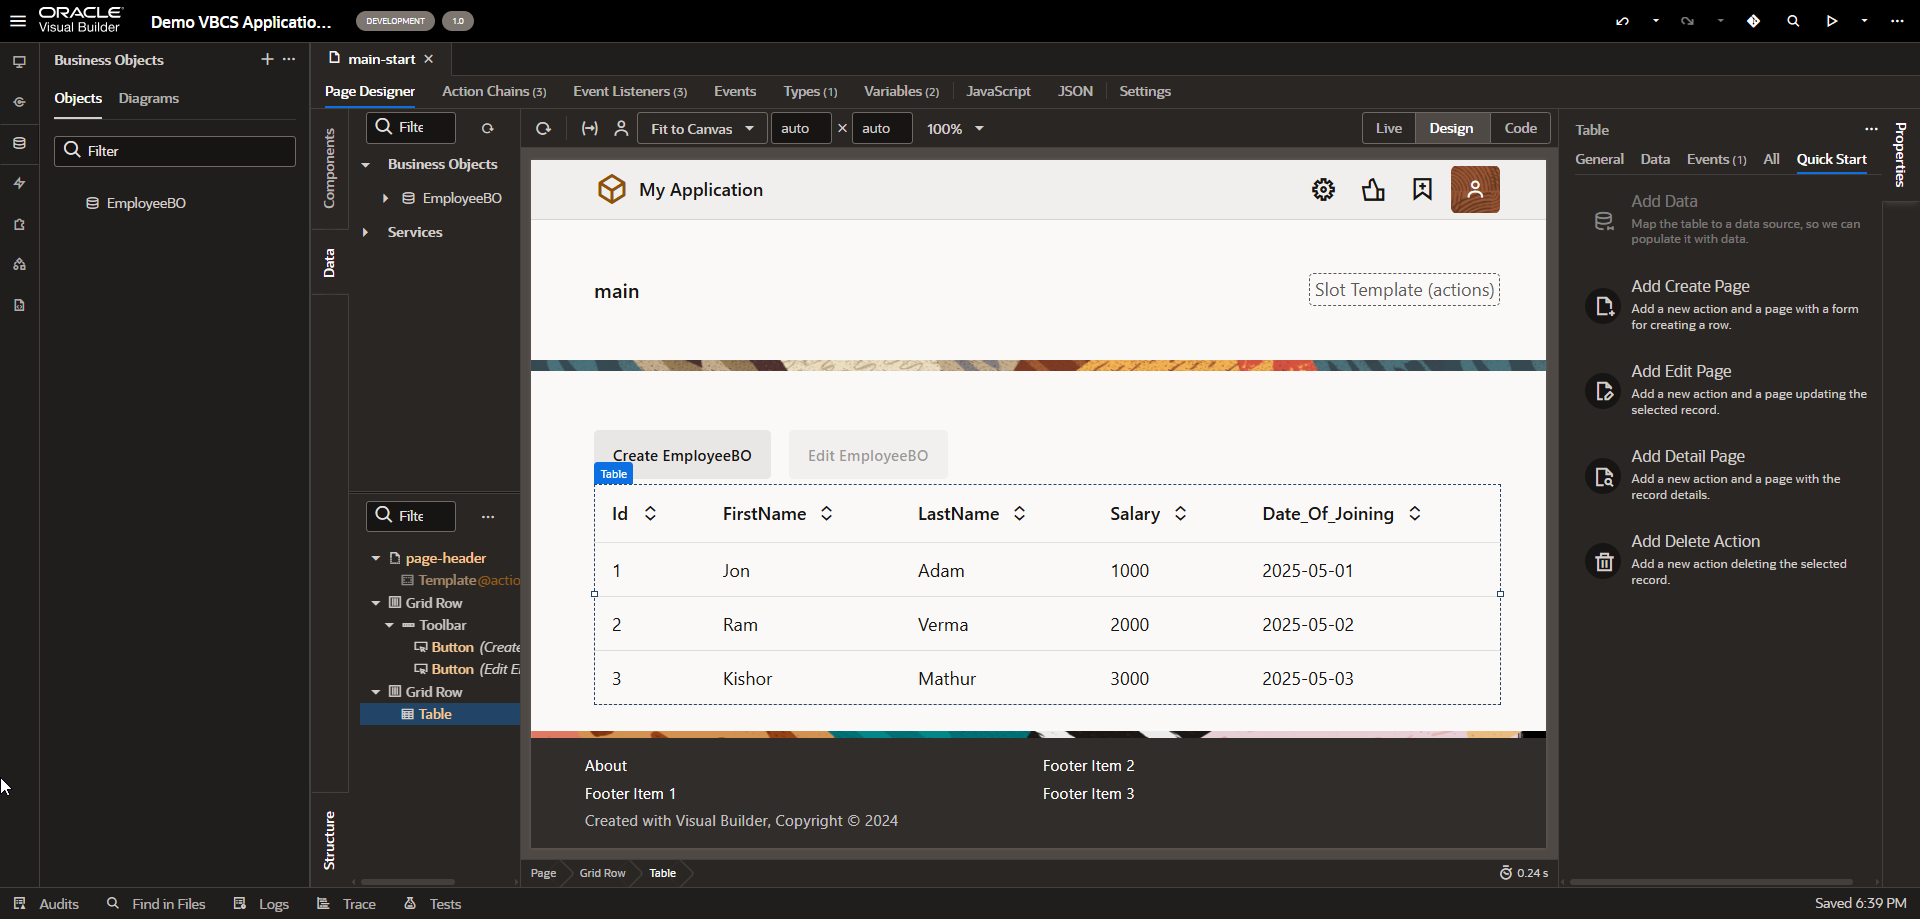Toggle the Quick Start tab for Table

1832,160
